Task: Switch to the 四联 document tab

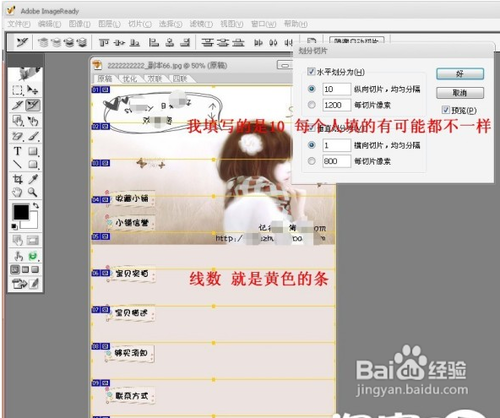Action: tap(180, 79)
